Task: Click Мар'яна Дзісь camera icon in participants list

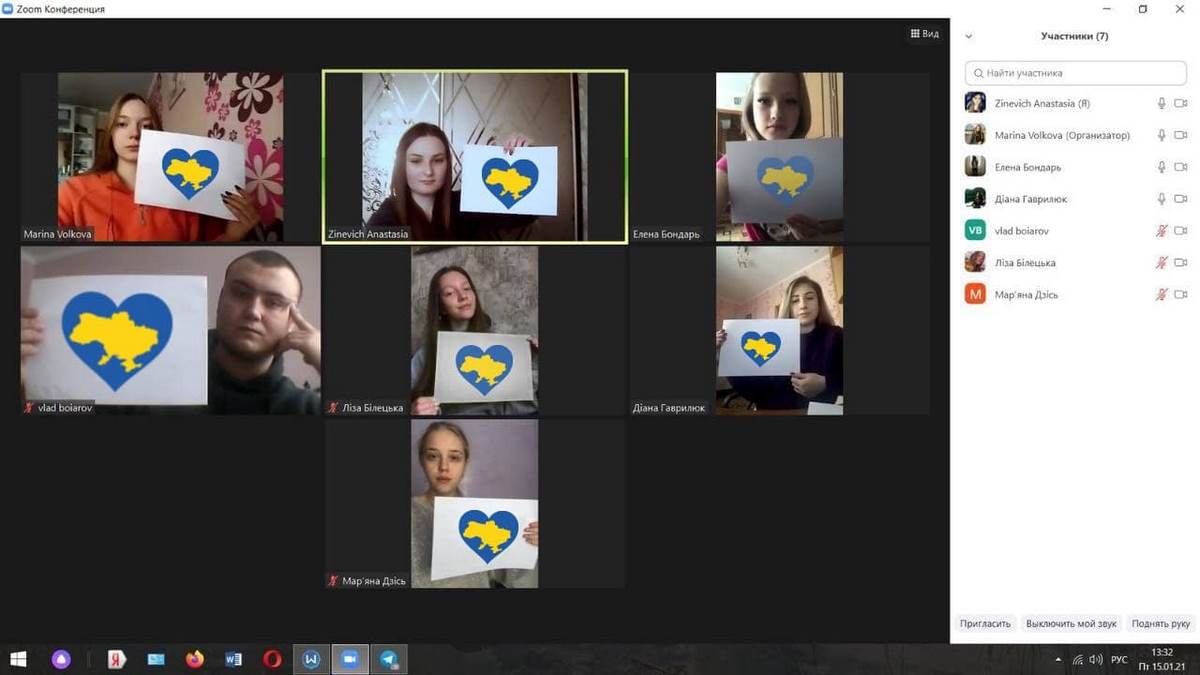Action: click(x=1180, y=295)
